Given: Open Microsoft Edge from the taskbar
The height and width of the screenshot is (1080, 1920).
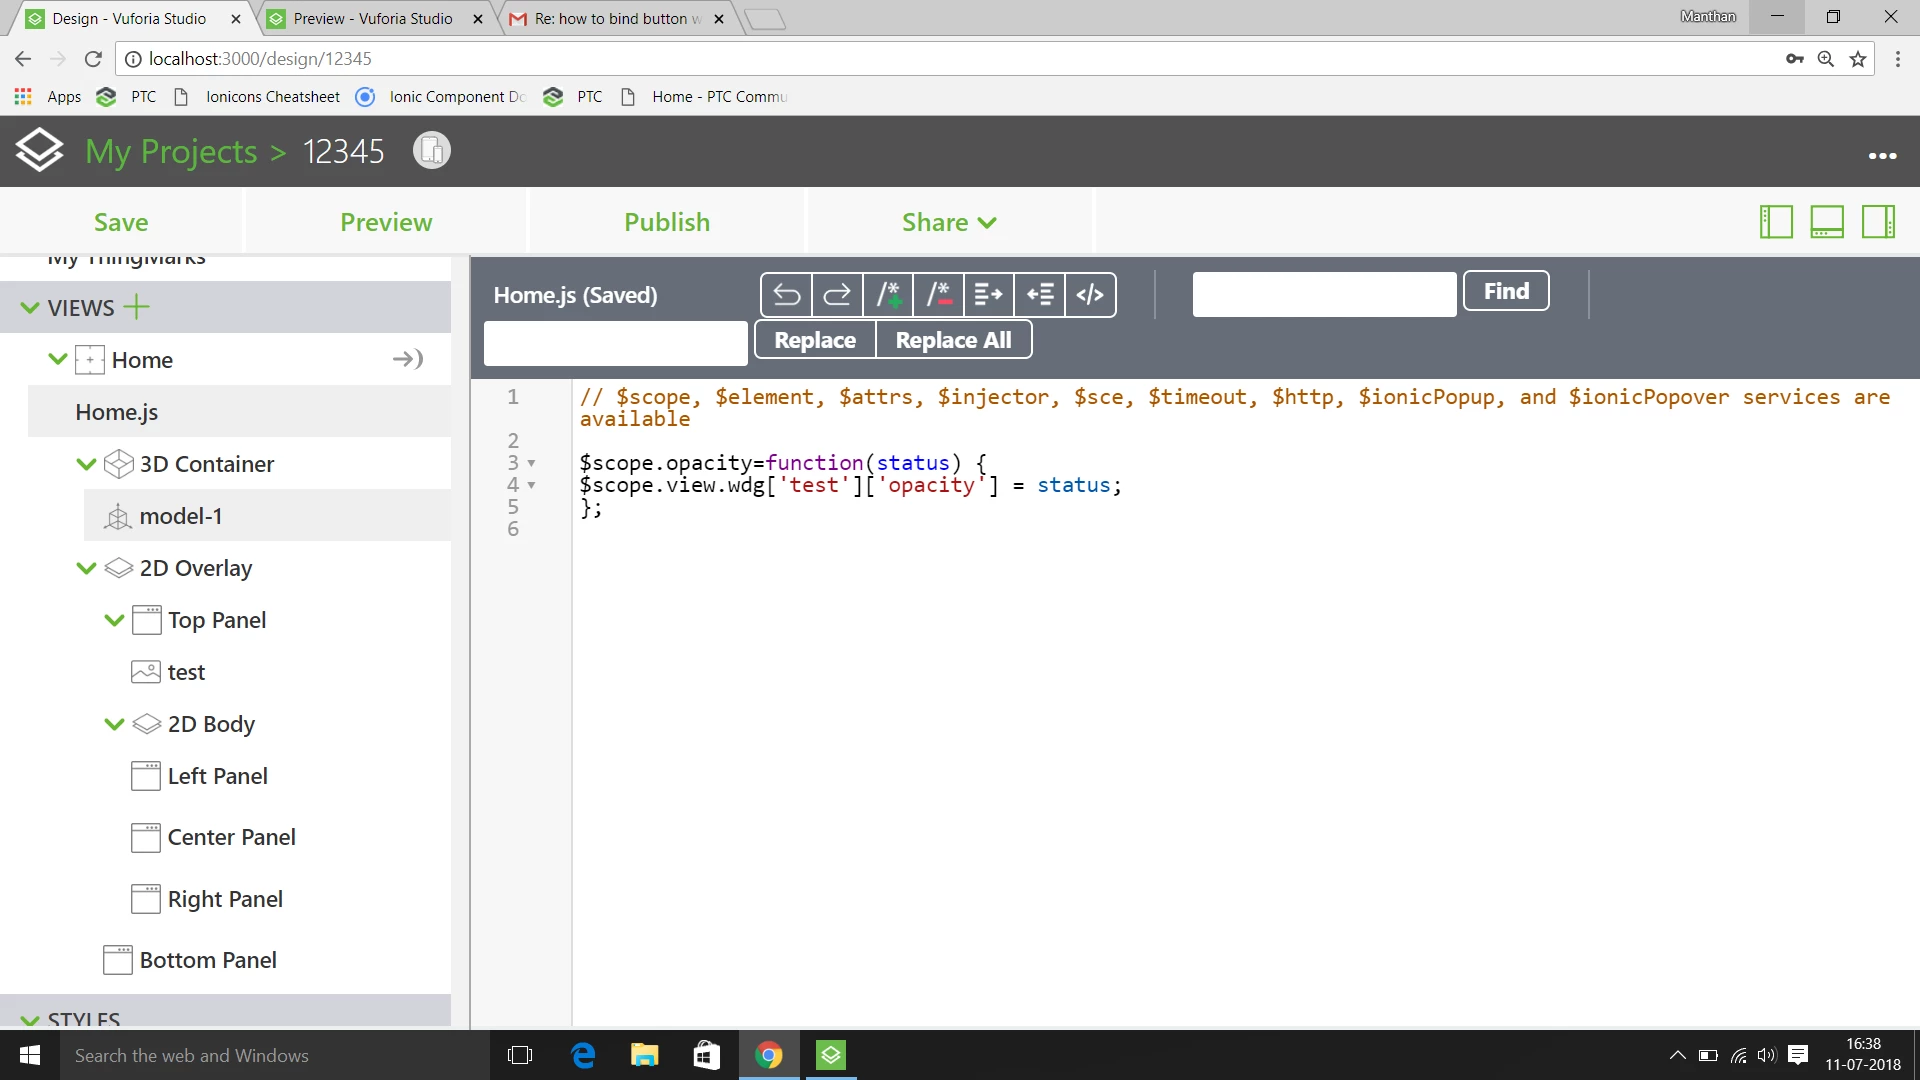Looking at the screenshot, I should 583,1055.
